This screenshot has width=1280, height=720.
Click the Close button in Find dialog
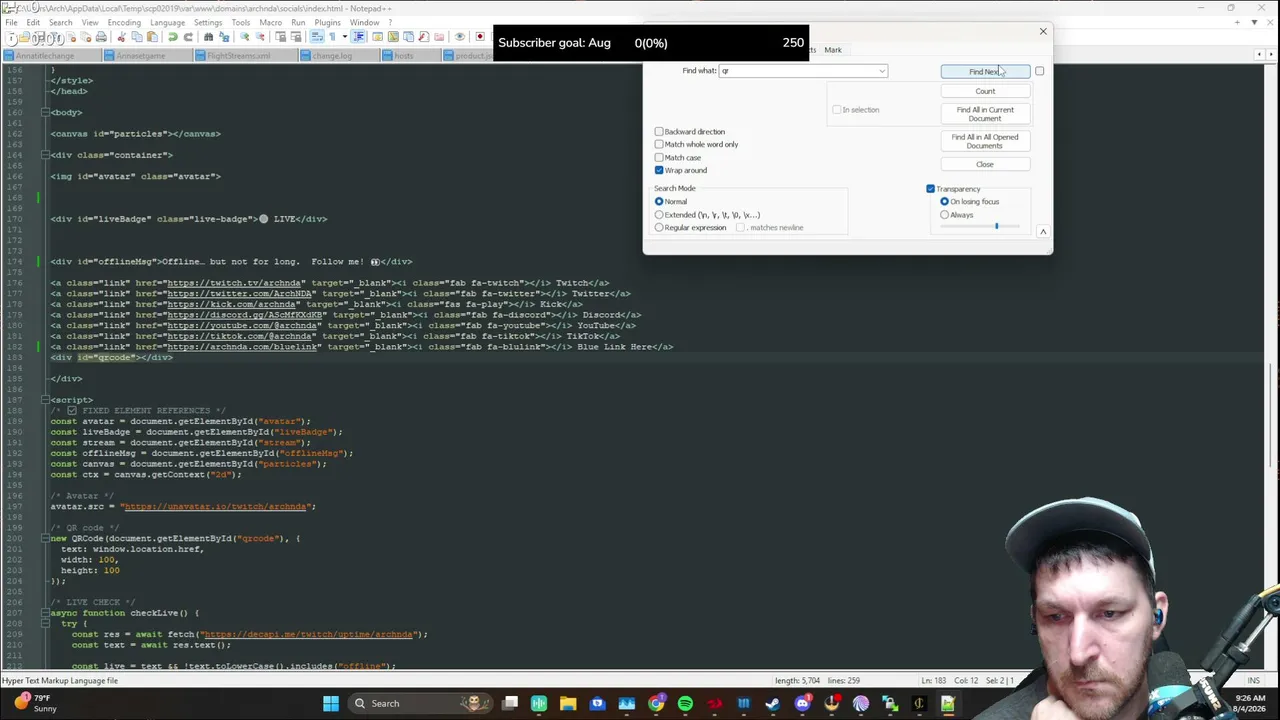(x=985, y=165)
